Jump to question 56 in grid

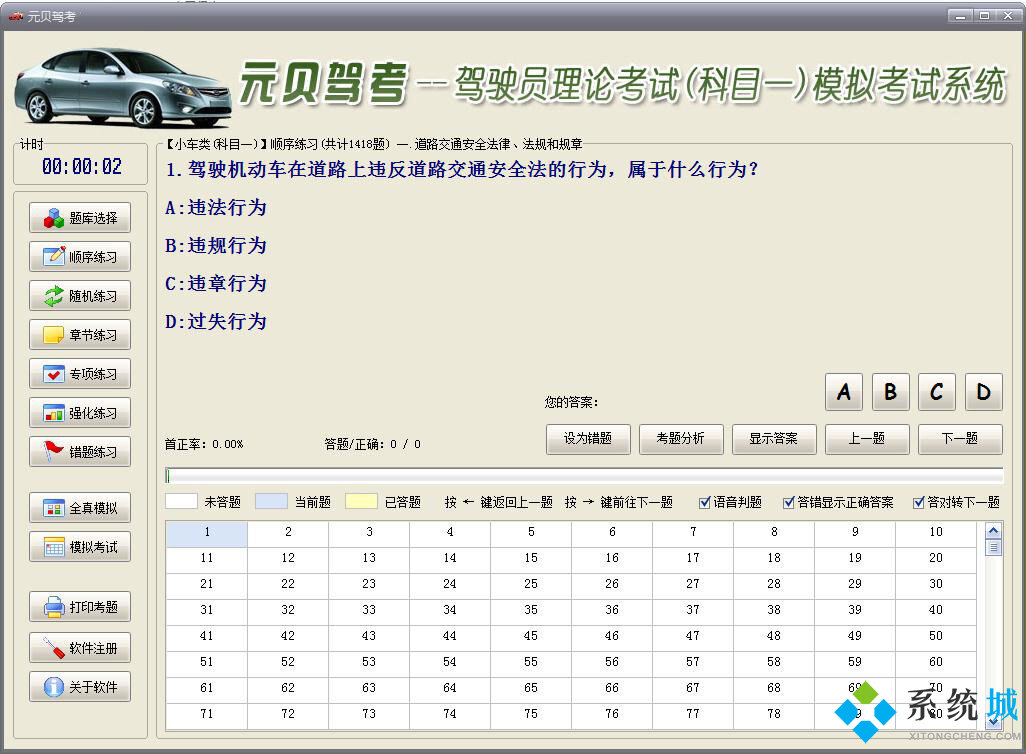612,662
